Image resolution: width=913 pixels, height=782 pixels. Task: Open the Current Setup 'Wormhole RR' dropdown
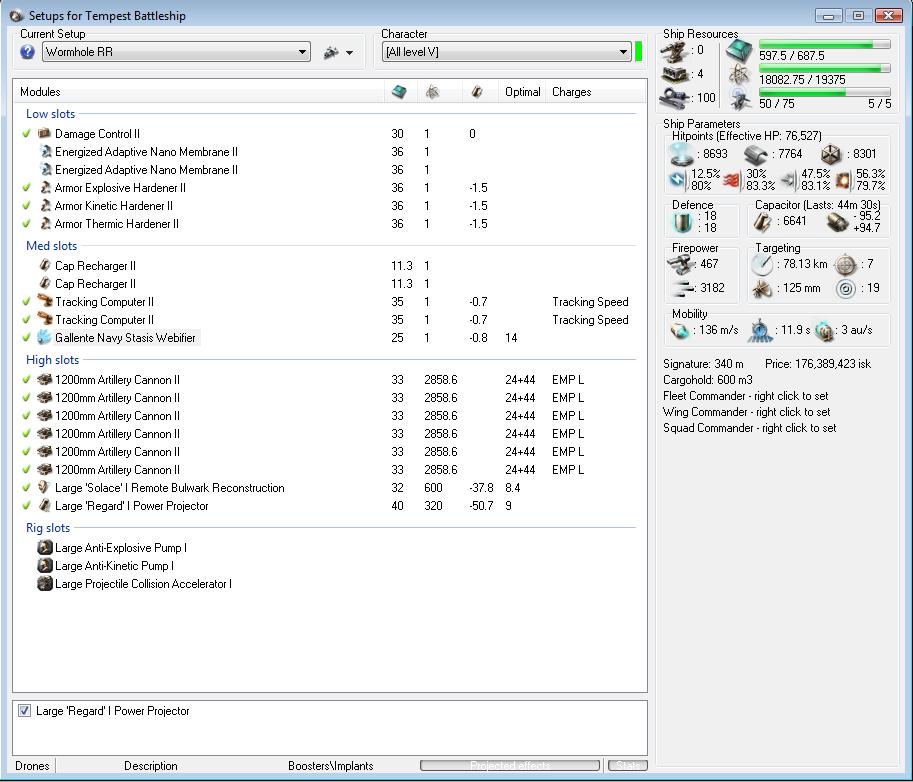176,52
